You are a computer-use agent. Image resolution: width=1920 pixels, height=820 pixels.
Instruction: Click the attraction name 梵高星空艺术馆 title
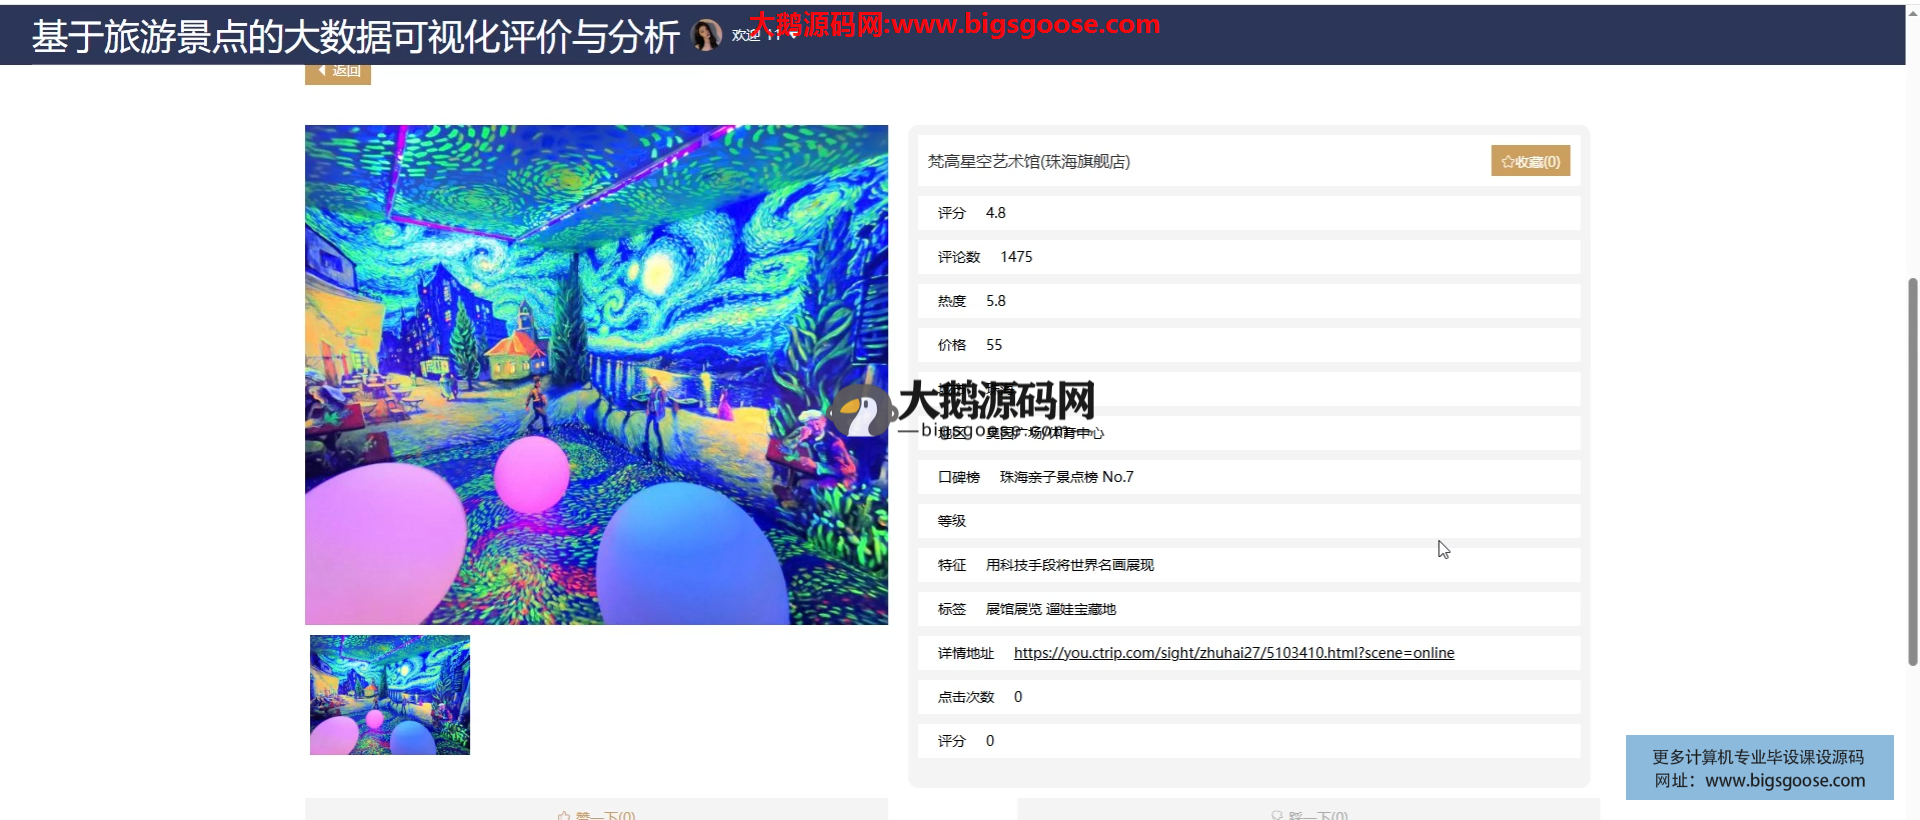coord(1028,161)
